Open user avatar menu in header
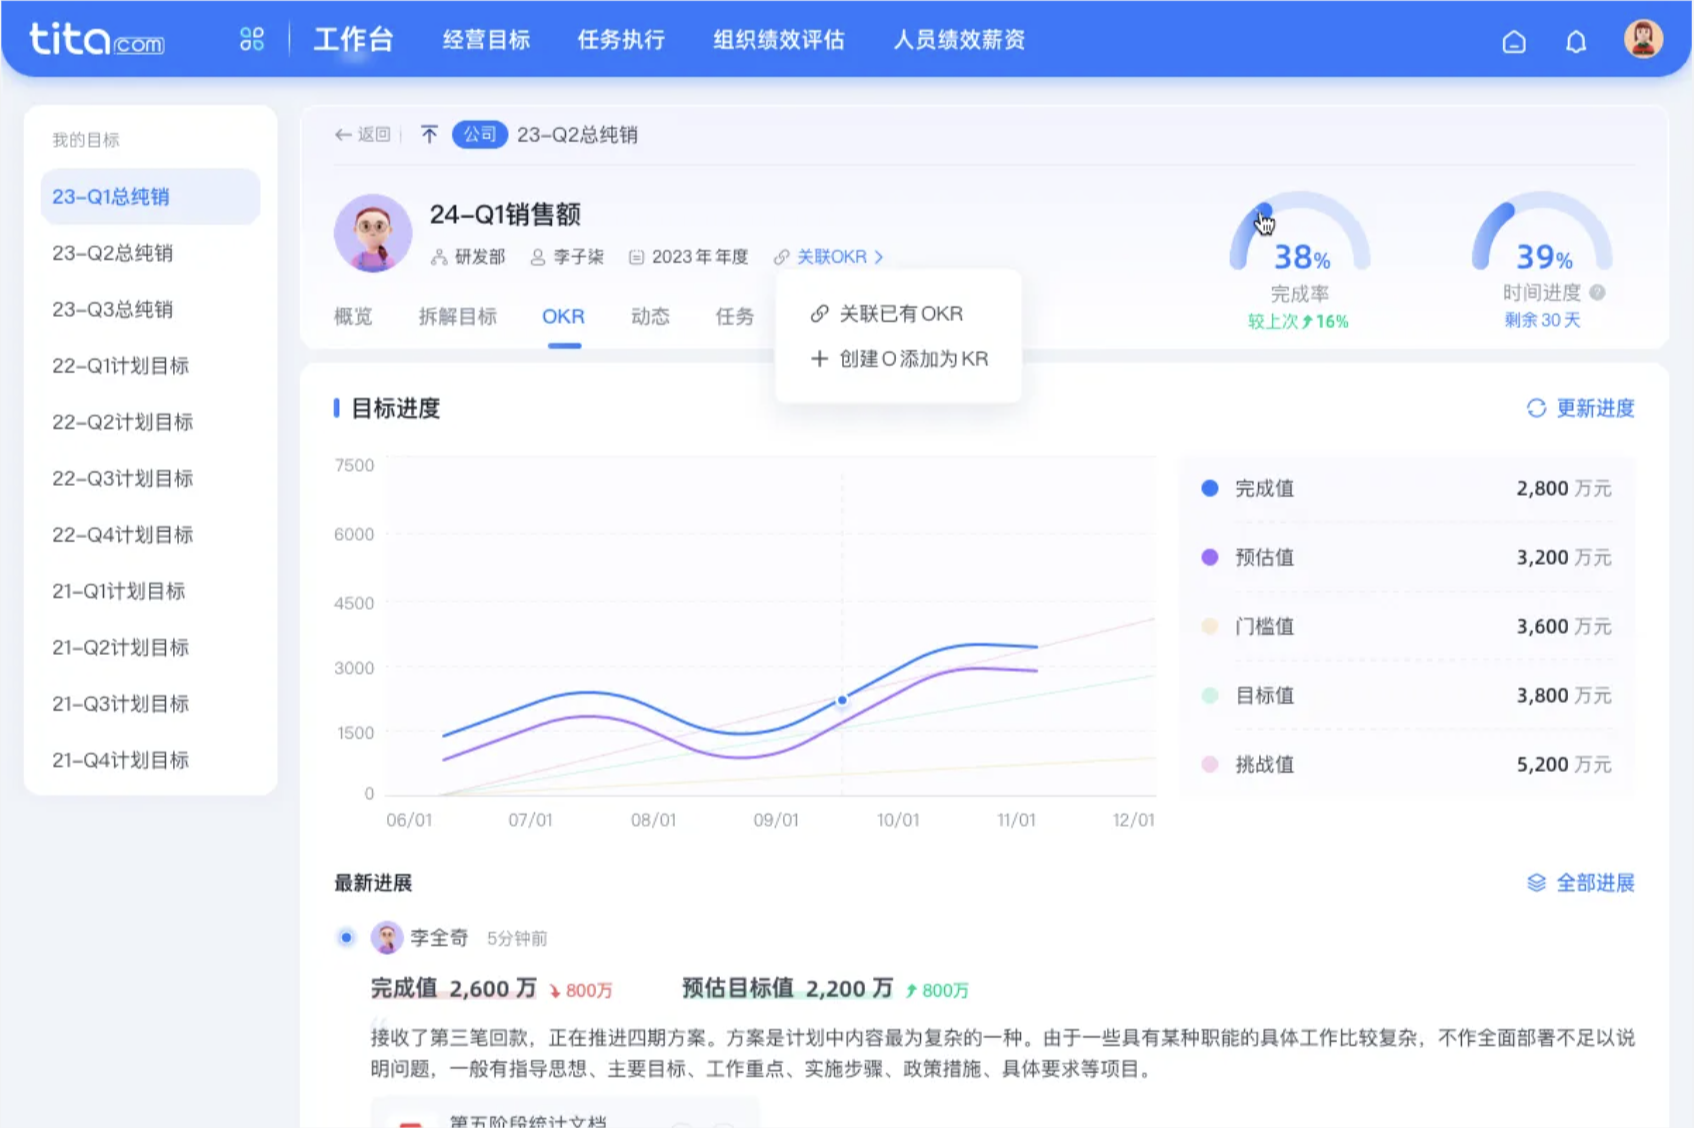The image size is (1694, 1128). click(1643, 39)
